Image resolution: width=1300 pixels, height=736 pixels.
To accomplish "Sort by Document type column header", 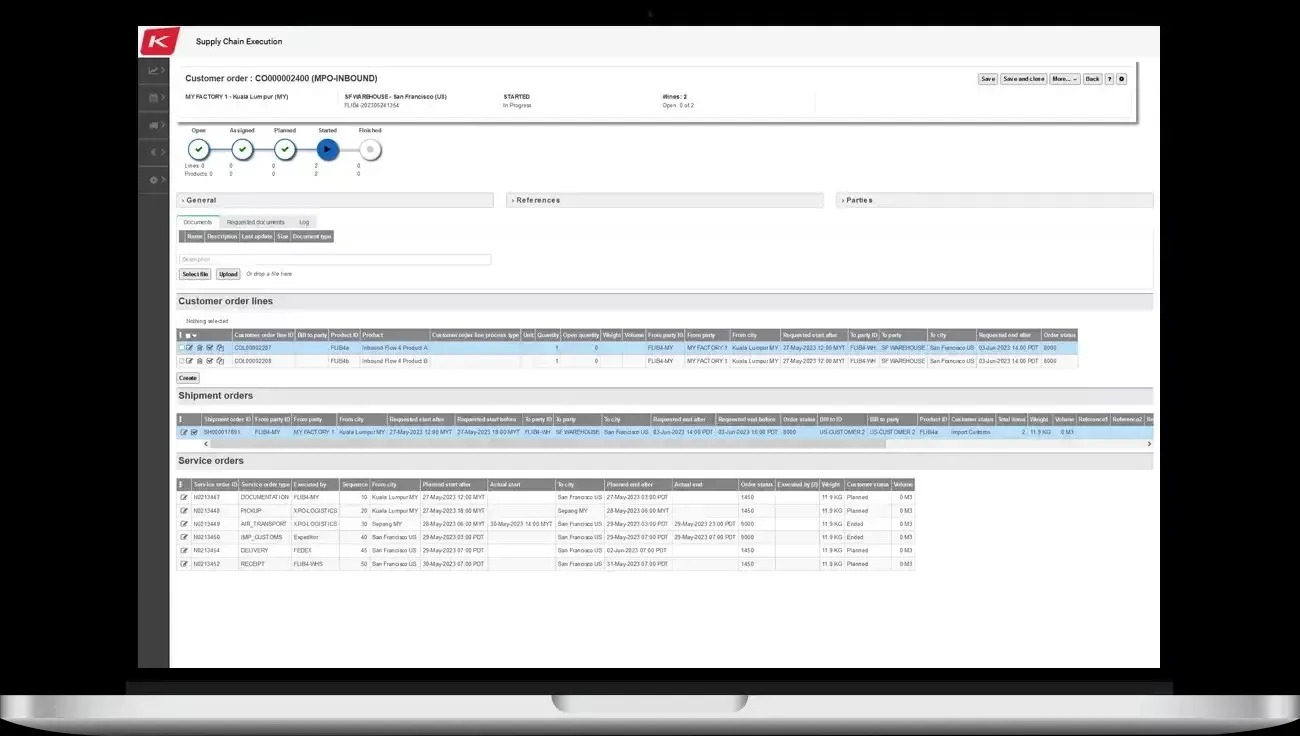I will point(312,237).
